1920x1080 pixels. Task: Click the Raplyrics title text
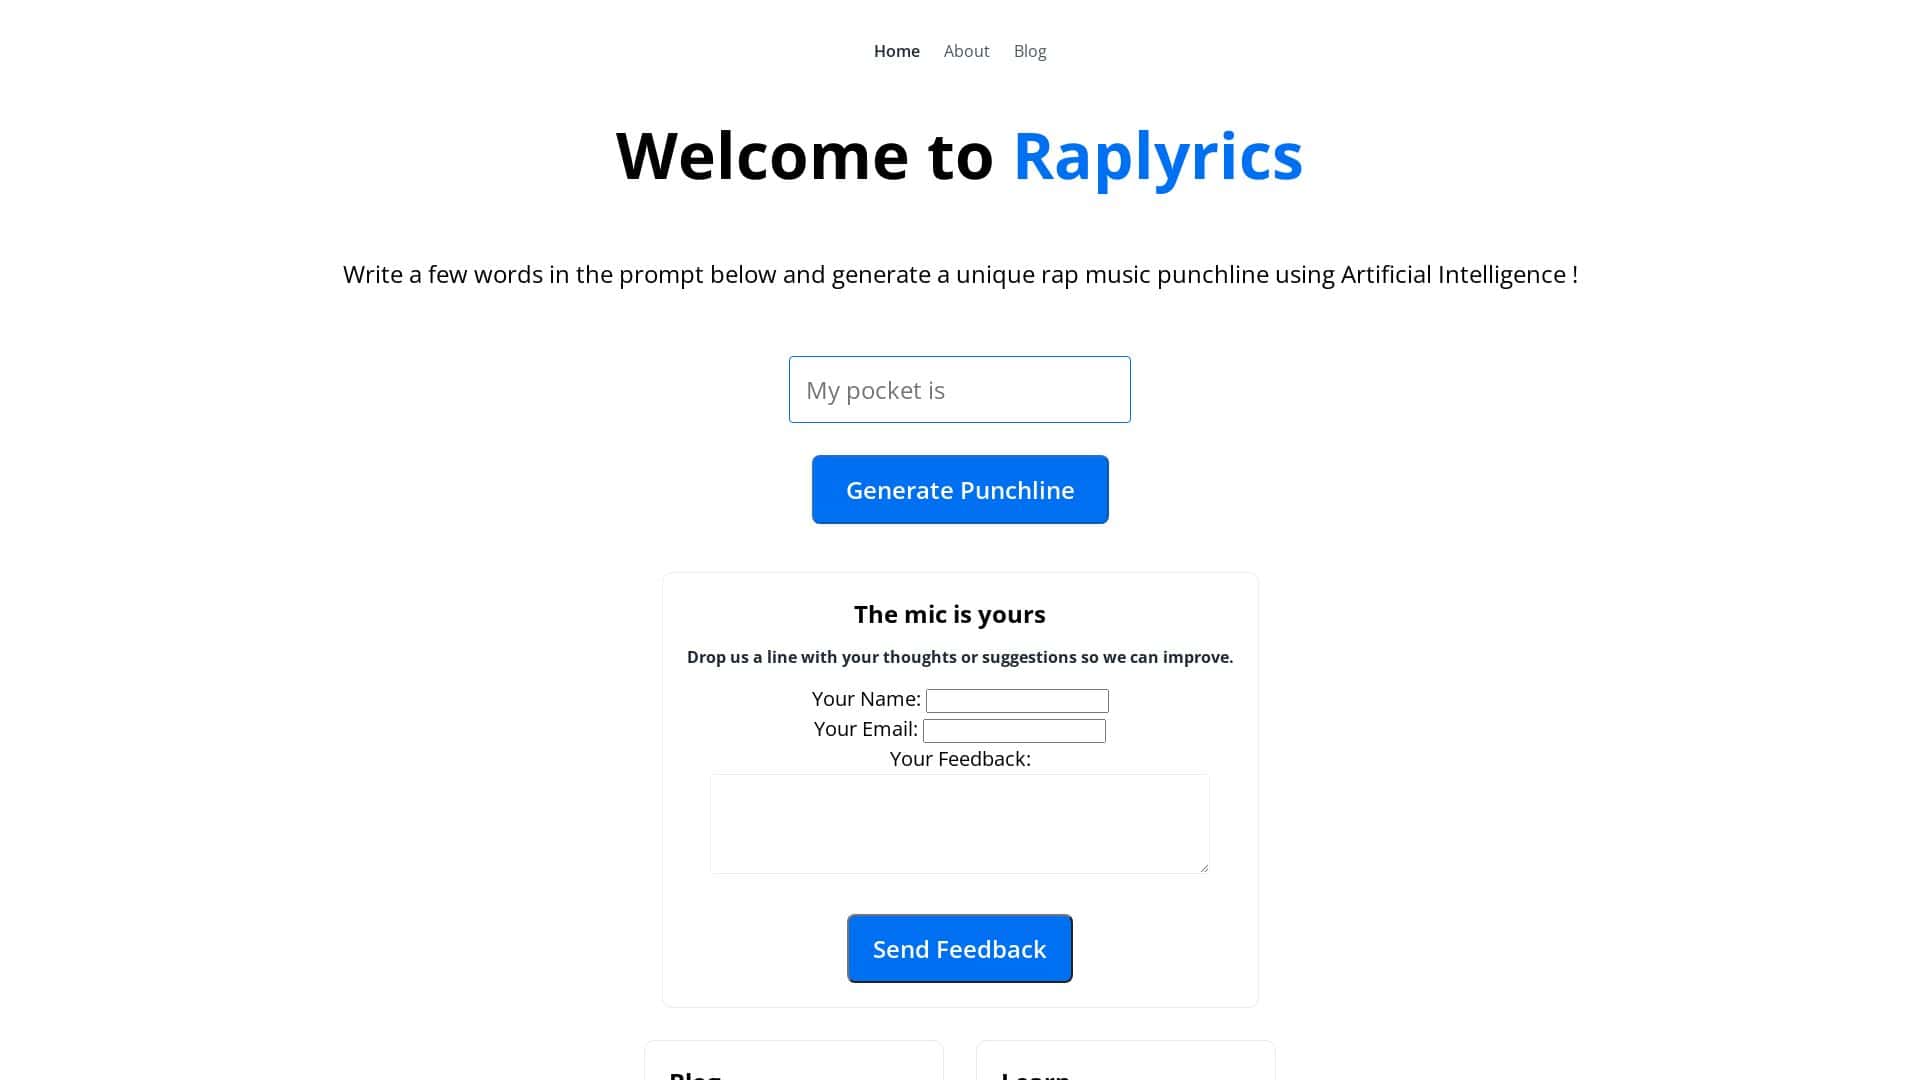(x=1157, y=157)
